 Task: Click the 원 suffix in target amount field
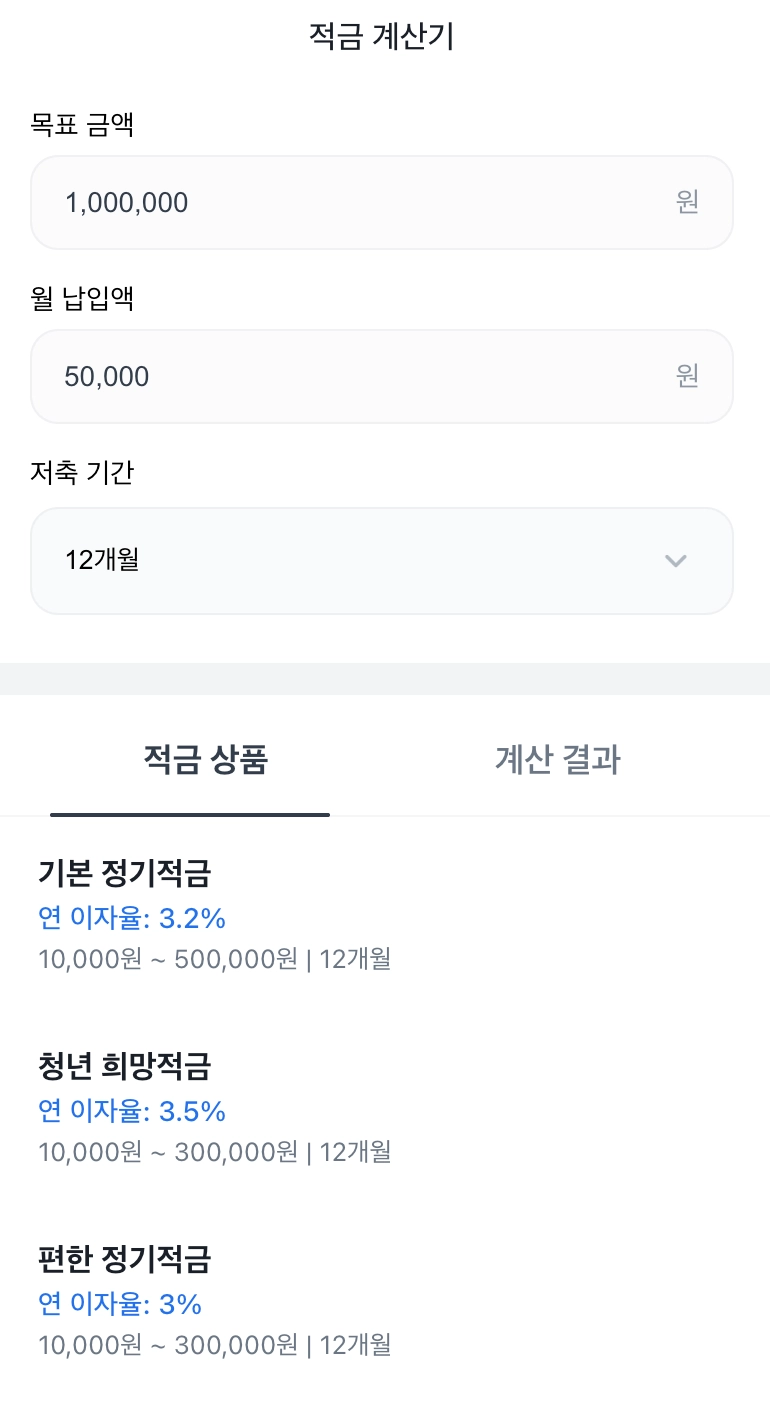(687, 203)
